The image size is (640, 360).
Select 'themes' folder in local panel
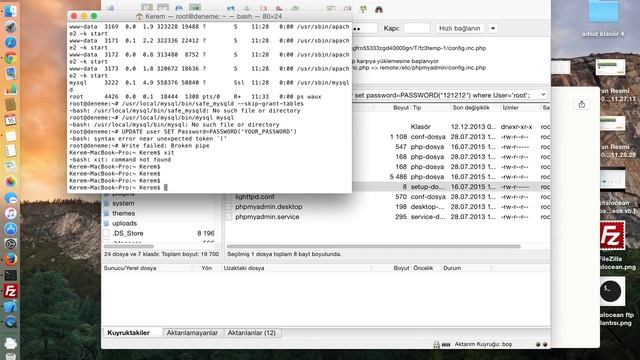pyautogui.click(x=123, y=213)
